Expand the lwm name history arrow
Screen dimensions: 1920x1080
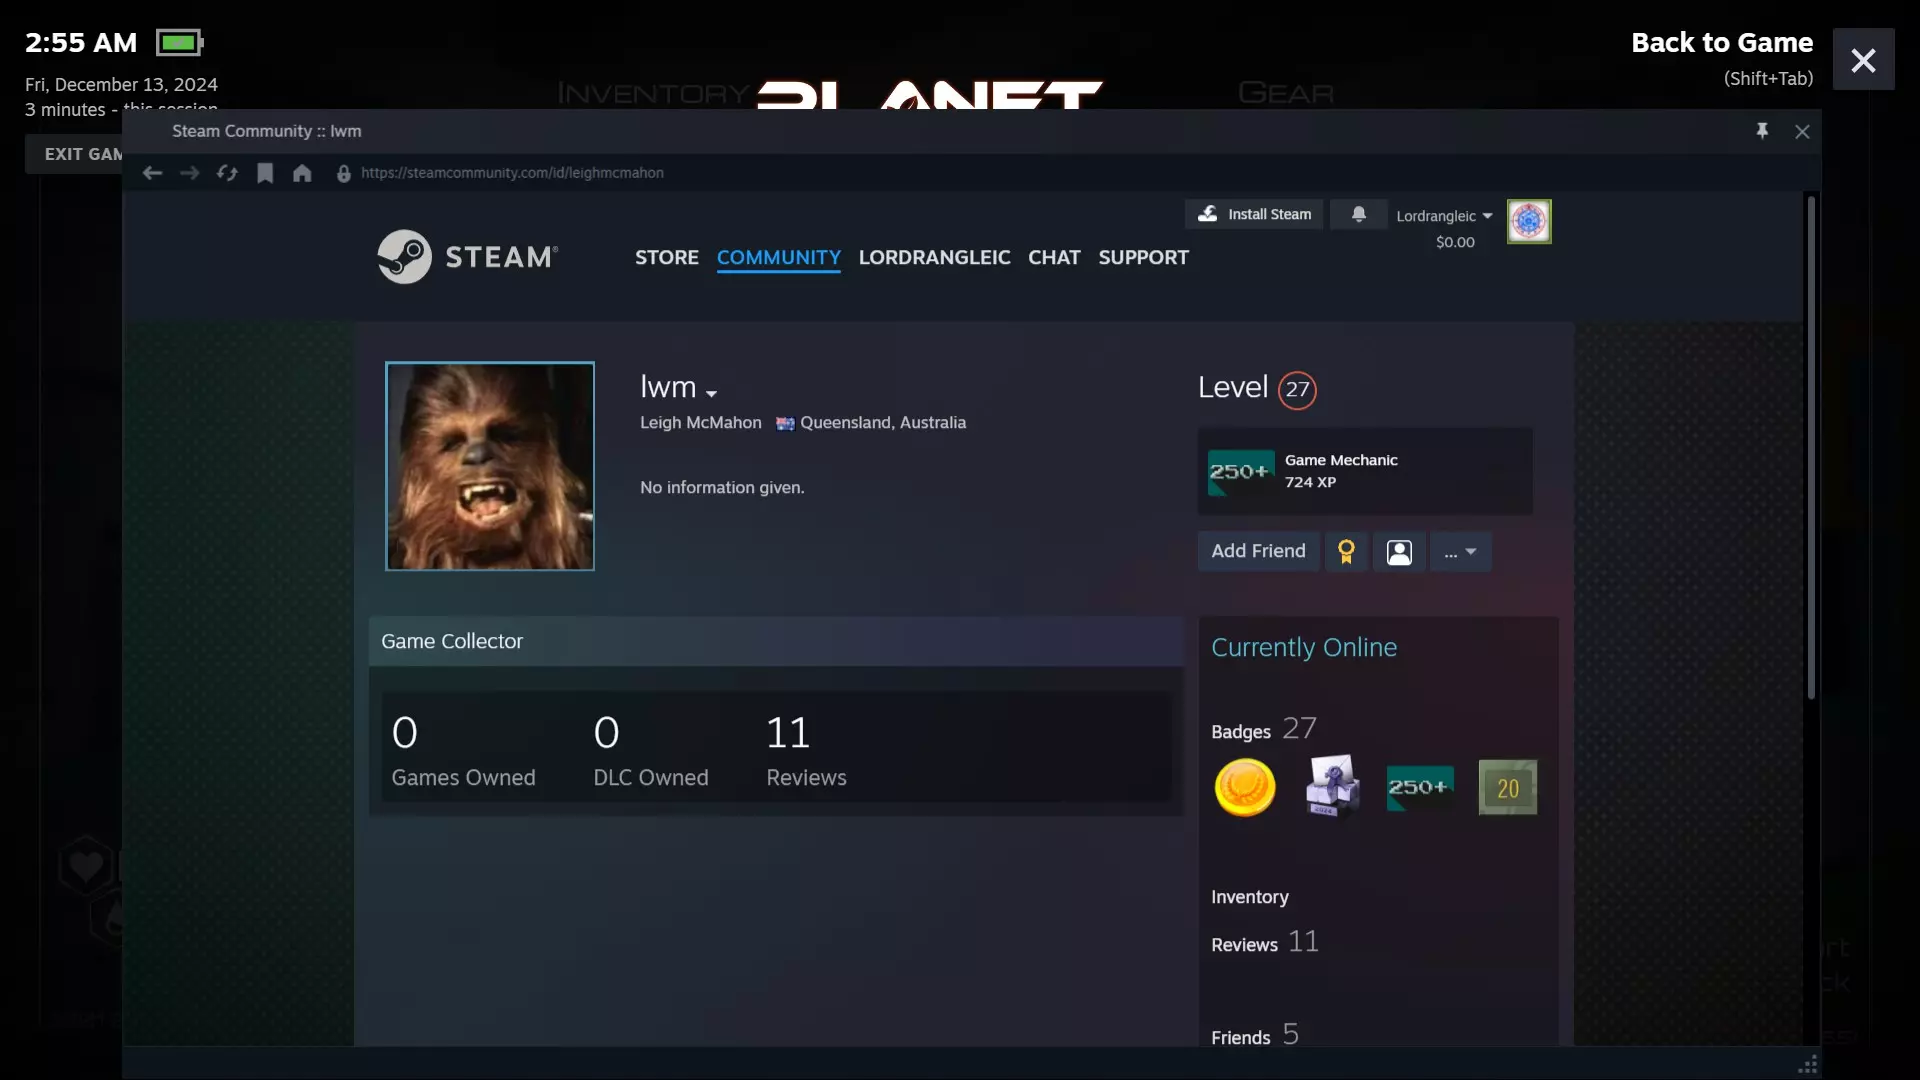coord(711,393)
